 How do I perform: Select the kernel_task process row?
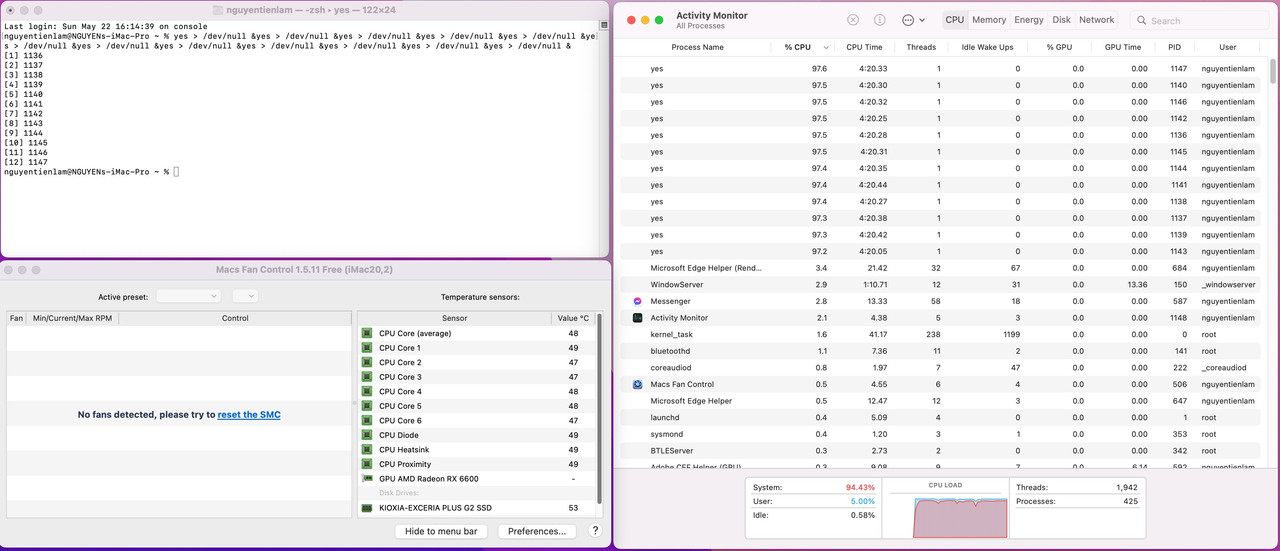pyautogui.click(x=942, y=334)
